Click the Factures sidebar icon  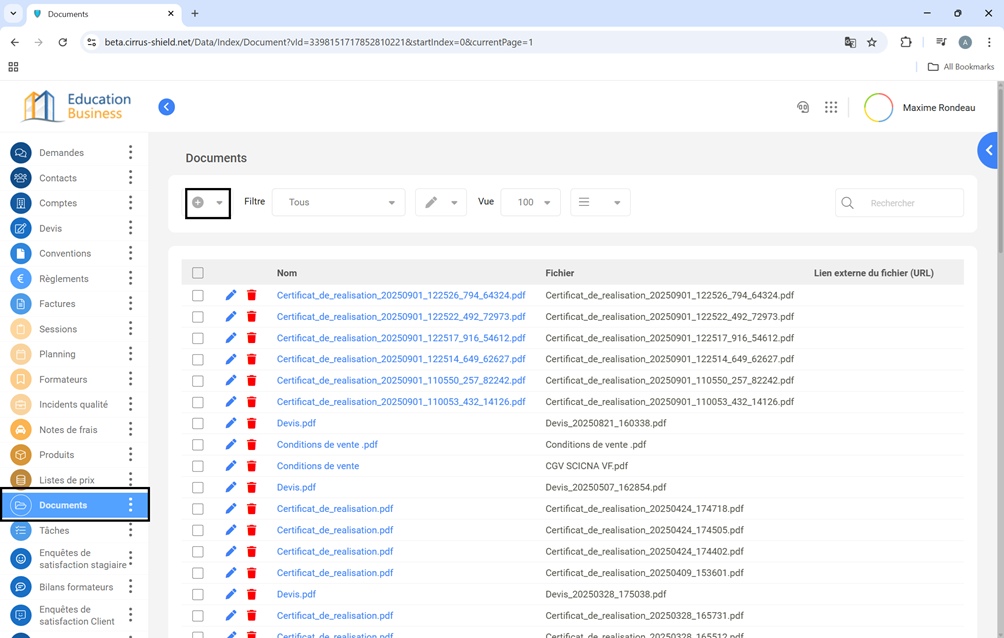[x=20, y=304]
